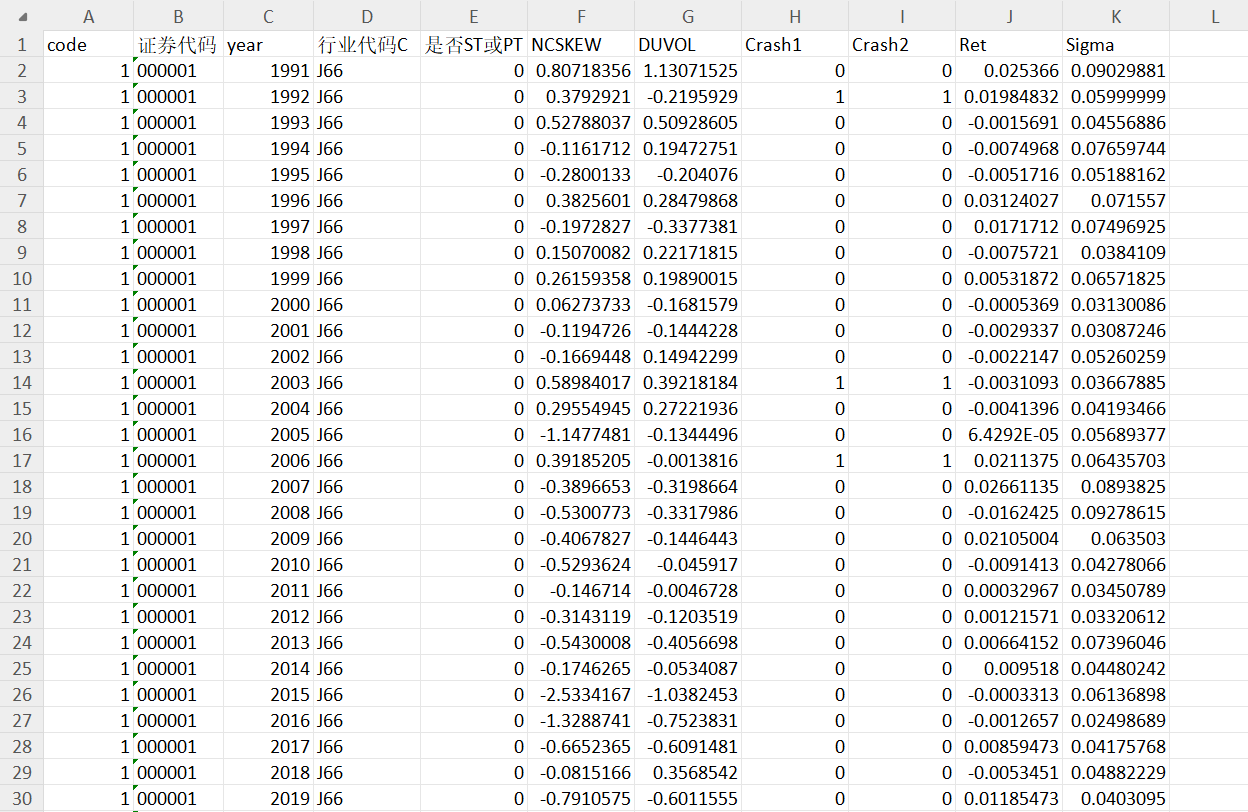Viewport: 1248px width, 812px height.
Task: Select the cell containing year 1991
Action: pyautogui.click(x=268, y=71)
